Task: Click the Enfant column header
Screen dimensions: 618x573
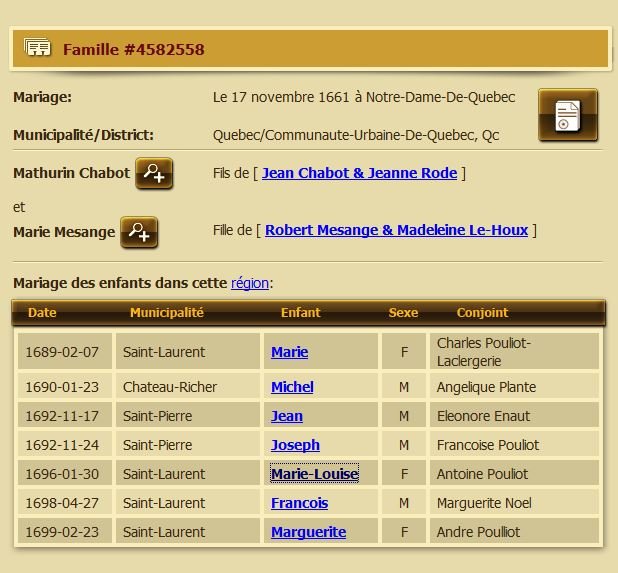Action: [300, 313]
